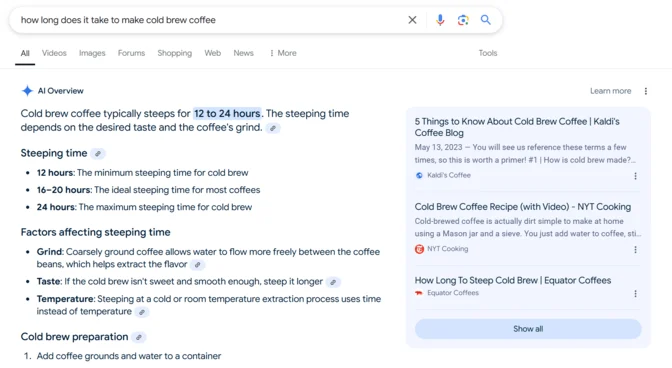672x368 pixels.
Task: Open Cold Brew Coffee Recipe NYT Cooking link
Action: click(522, 206)
